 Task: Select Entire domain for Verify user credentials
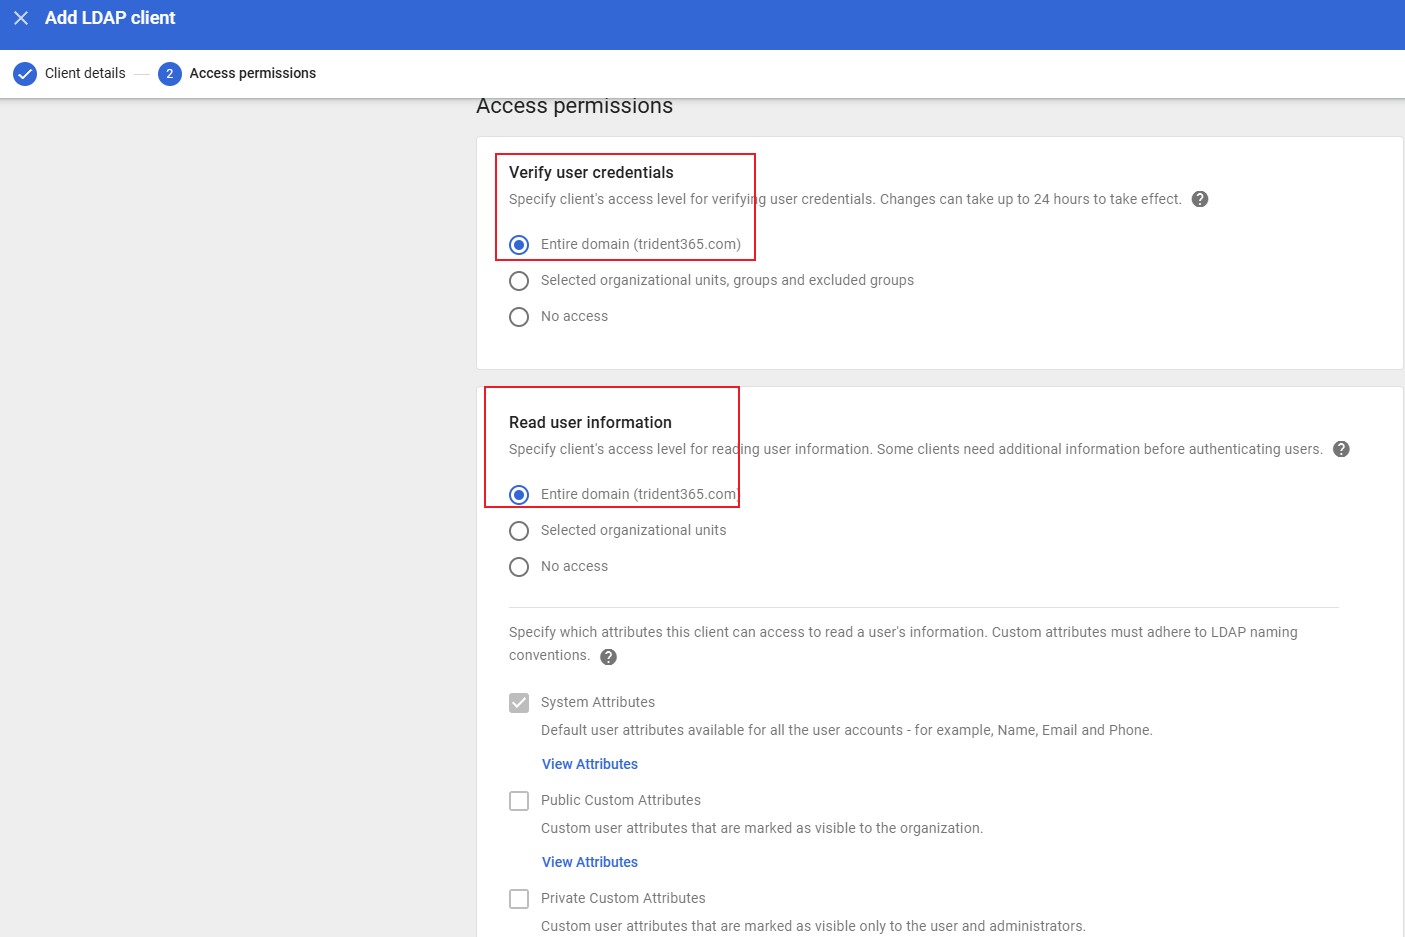click(x=519, y=245)
